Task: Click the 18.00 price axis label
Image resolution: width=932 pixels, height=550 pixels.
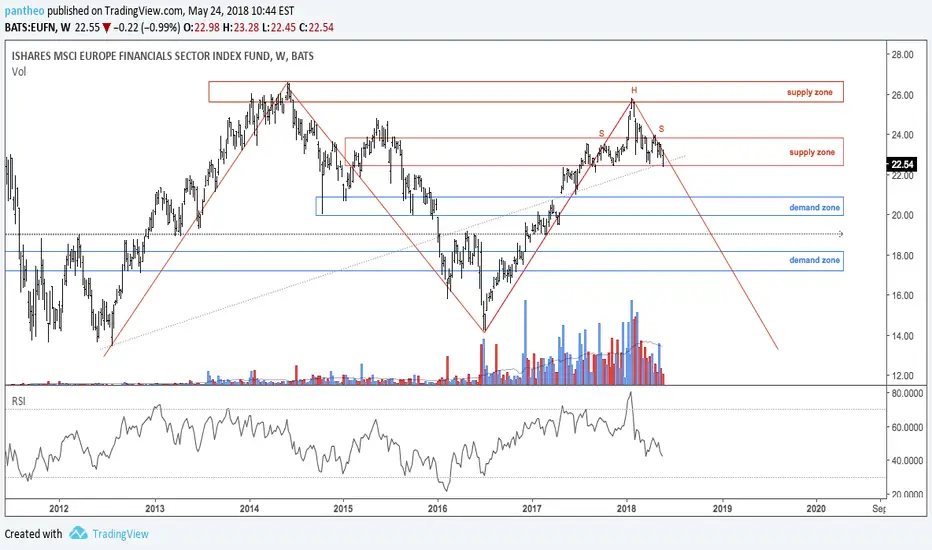Action: tap(902, 256)
